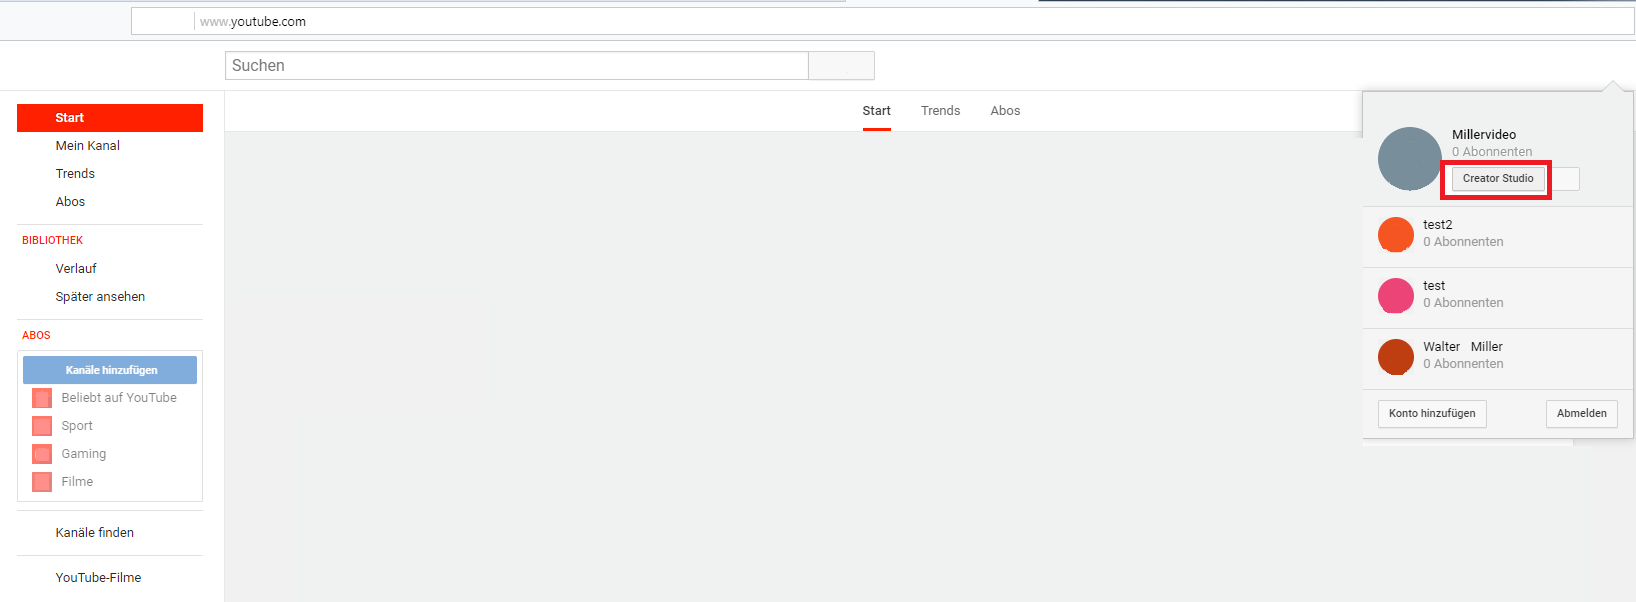
Task: Open the Filme channel link
Action: [x=77, y=482]
